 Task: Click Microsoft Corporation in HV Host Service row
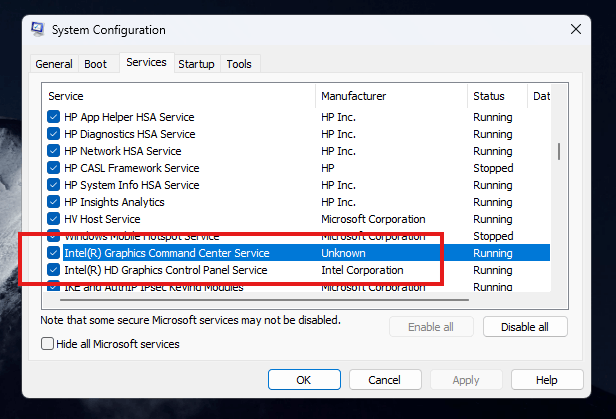pos(373,219)
